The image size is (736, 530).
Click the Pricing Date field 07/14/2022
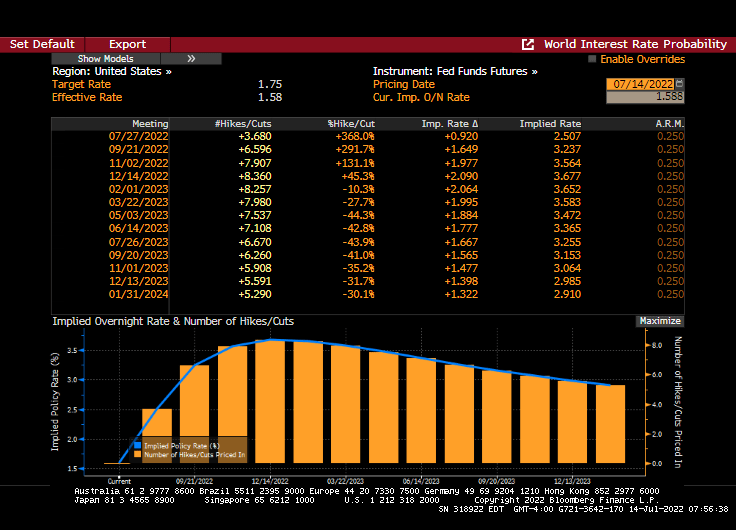pos(640,84)
